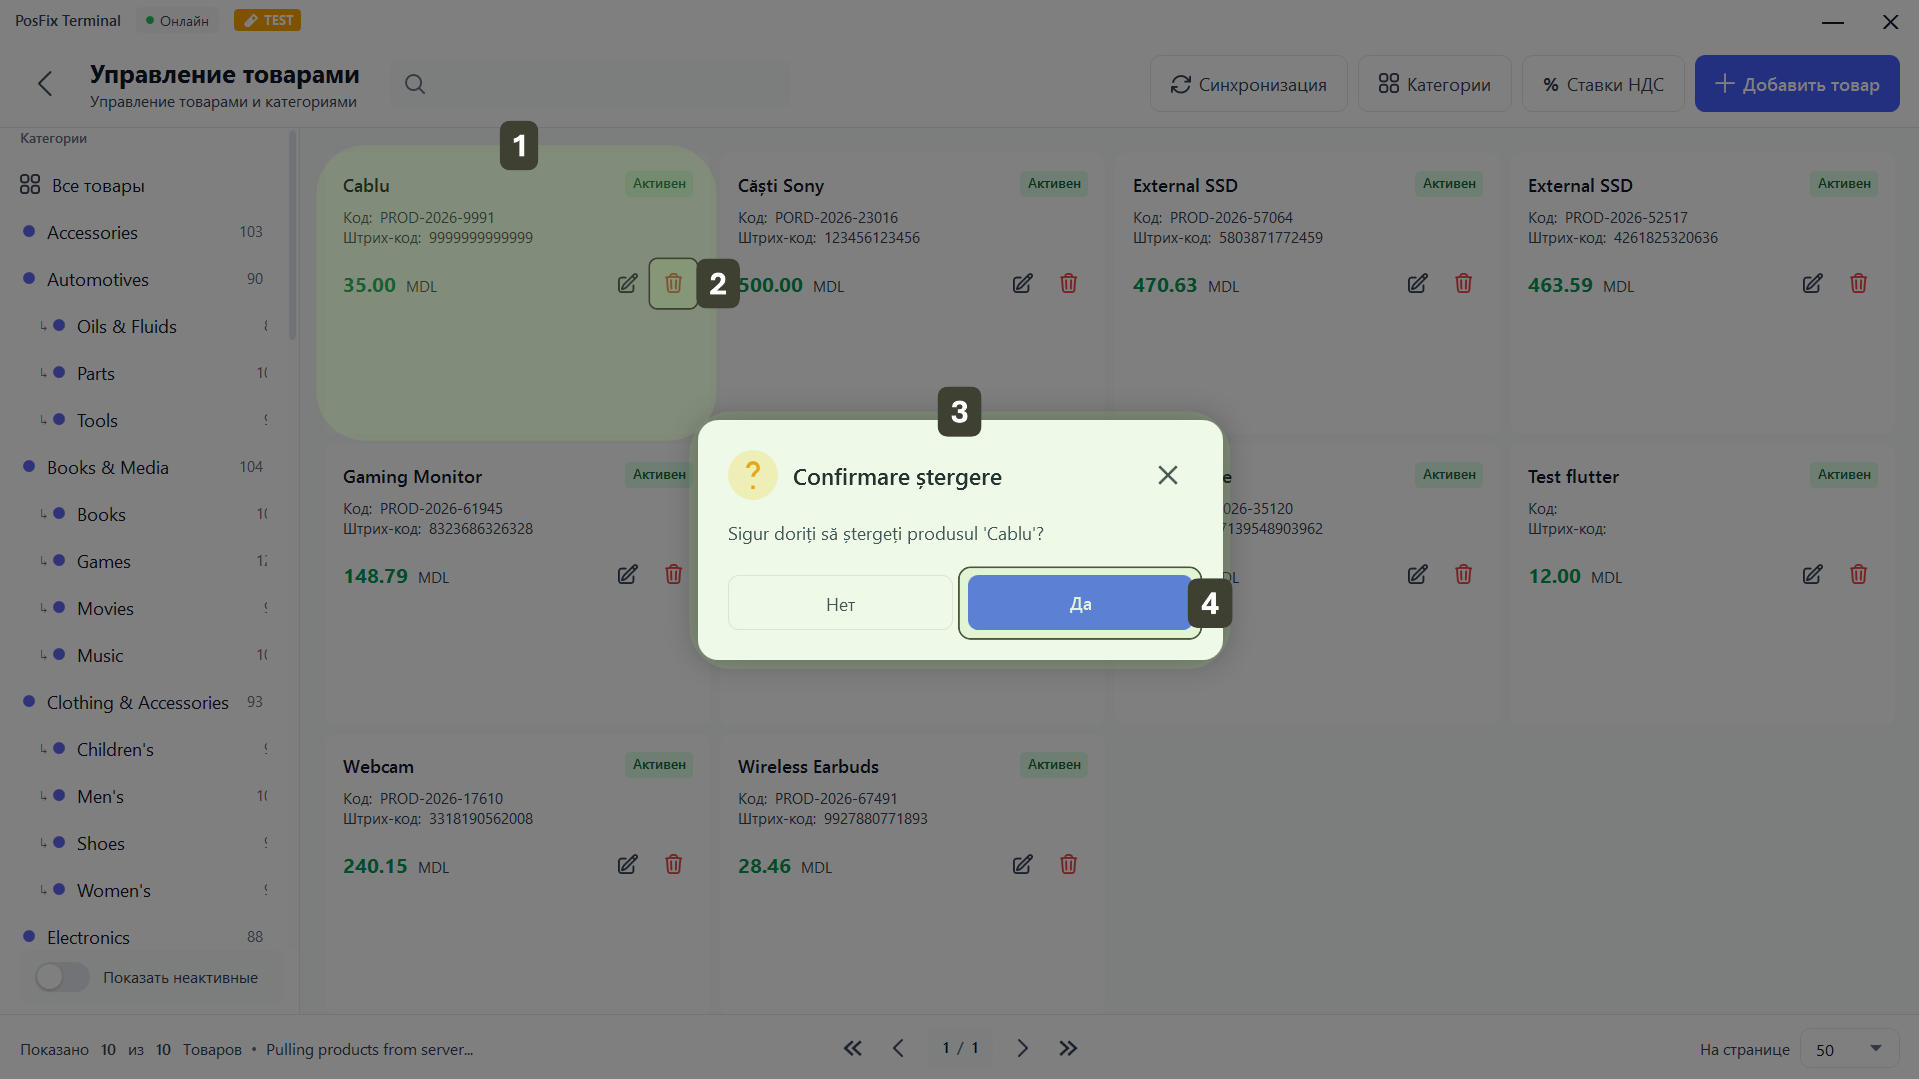Confirm deletion with Да button

click(x=1079, y=604)
